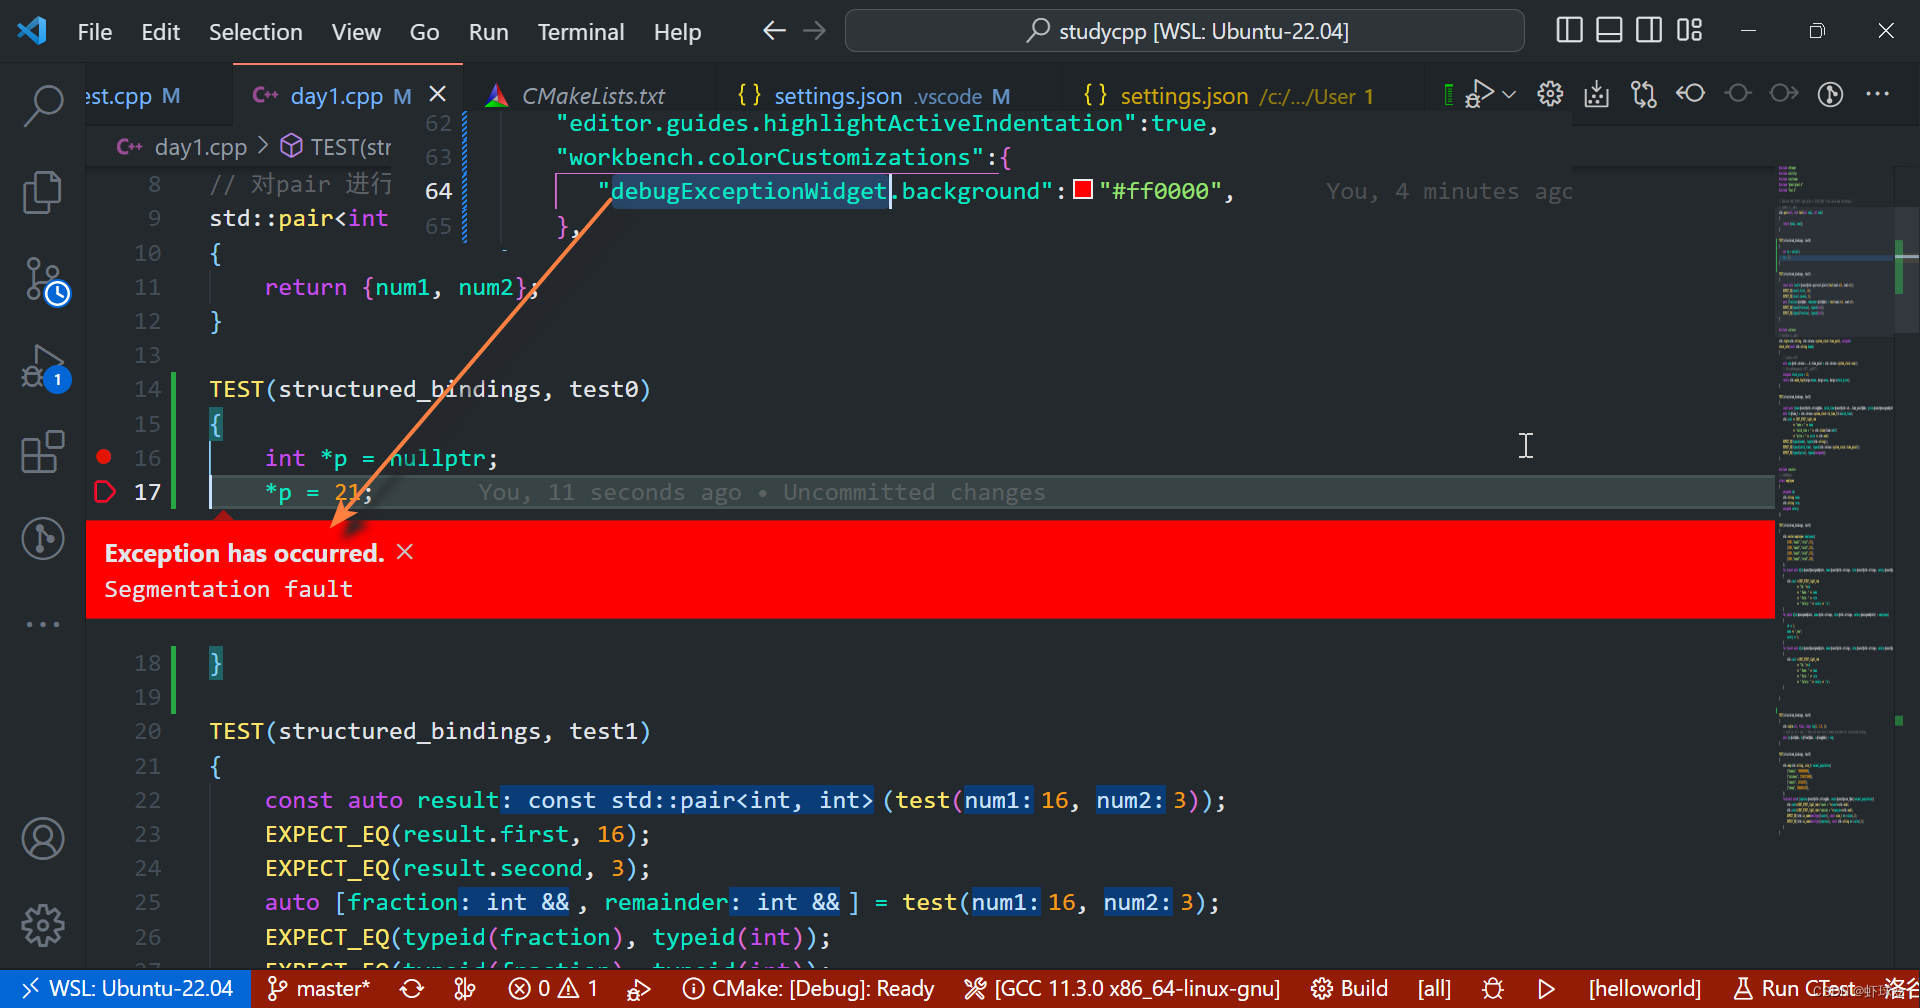
Task: Close the day1.cpp tab
Action: (437, 94)
